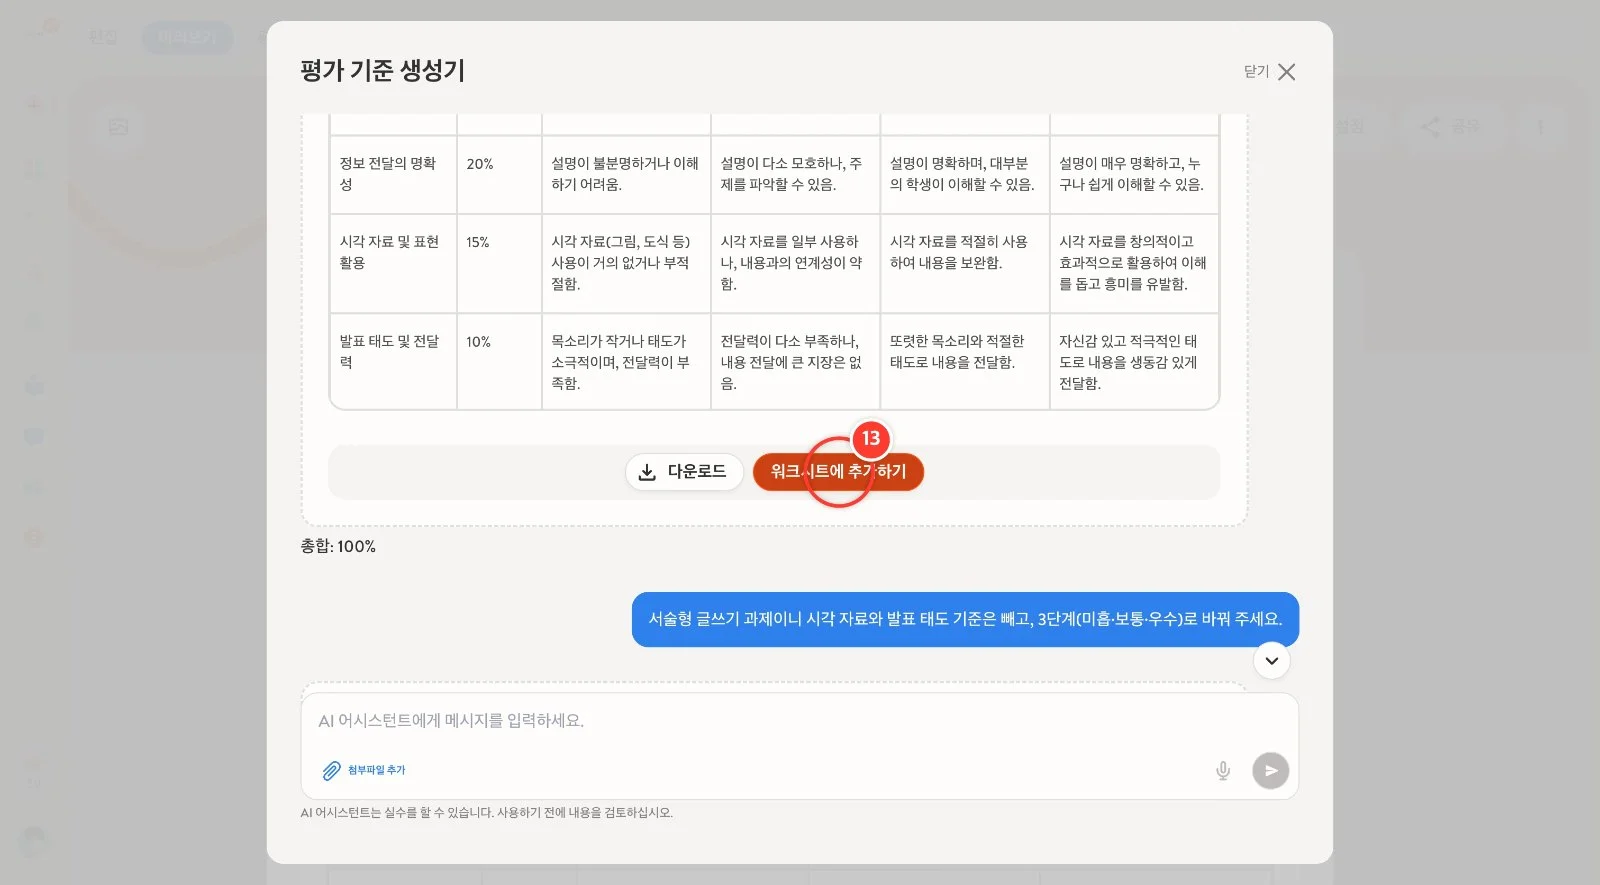Click the cell starting "시각 자료를 창의적이고"
The image size is (1600, 885).
coord(1134,264)
